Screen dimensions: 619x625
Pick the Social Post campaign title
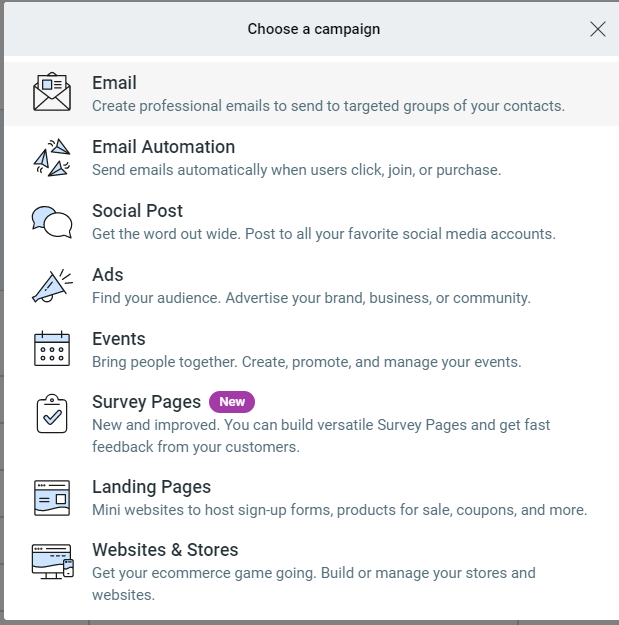click(x=137, y=211)
